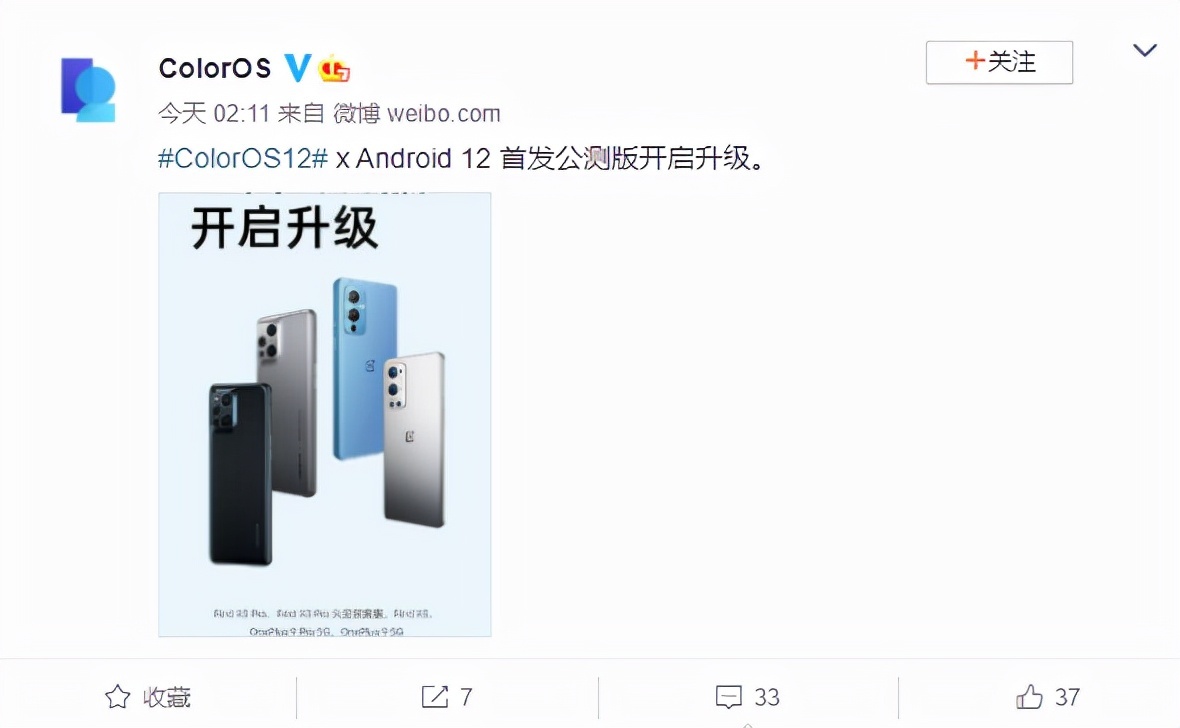The width and height of the screenshot is (1180, 728).
Task: Open the 微博 weibo.com source link
Action: (416, 114)
